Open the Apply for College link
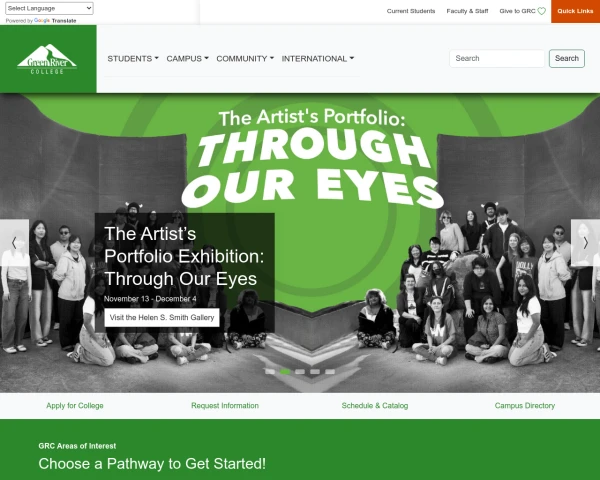600x480 pixels. (75, 405)
